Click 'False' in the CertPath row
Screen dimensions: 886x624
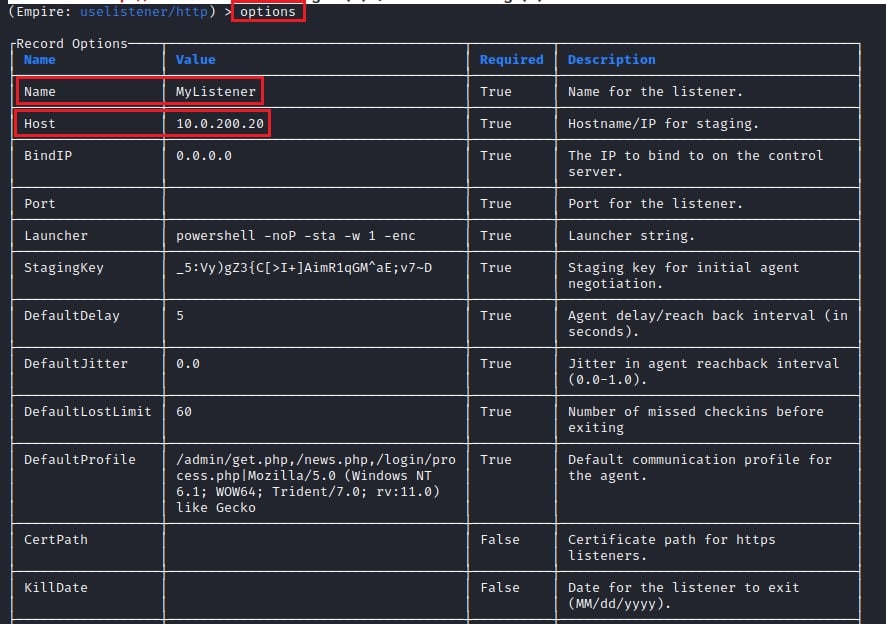500,540
